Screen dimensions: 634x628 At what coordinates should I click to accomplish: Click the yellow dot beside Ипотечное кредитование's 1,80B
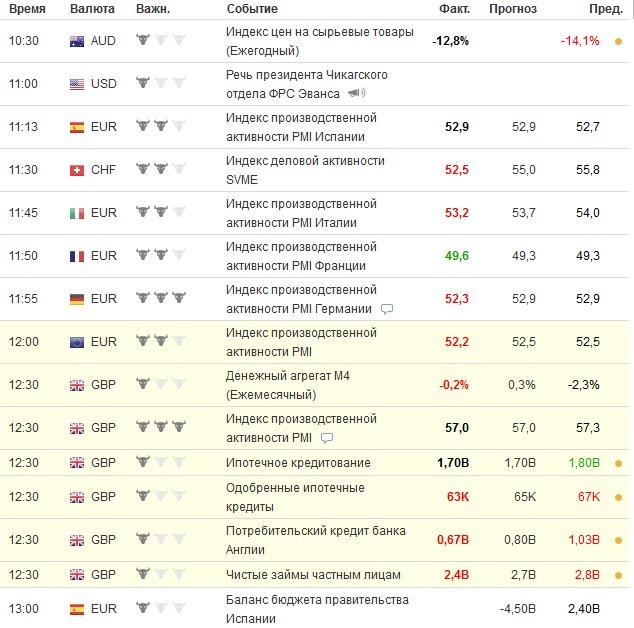[618, 463]
